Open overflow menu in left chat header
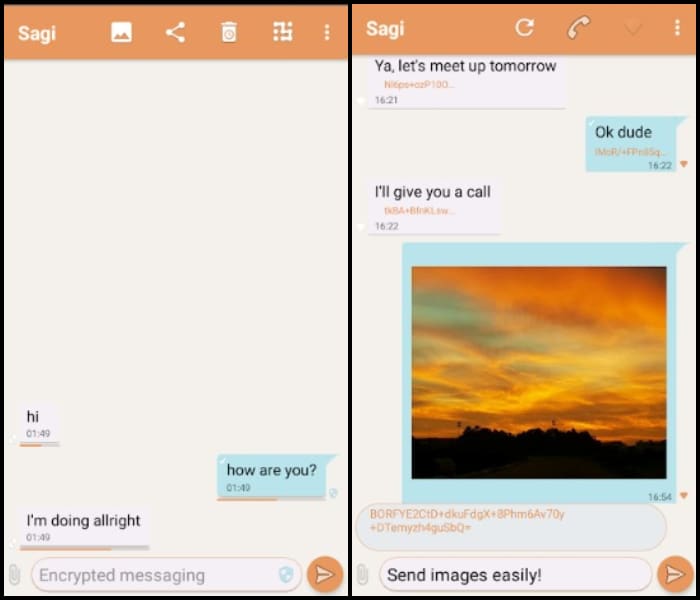This screenshot has height=600, width=700. pyautogui.click(x=327, y=32)
